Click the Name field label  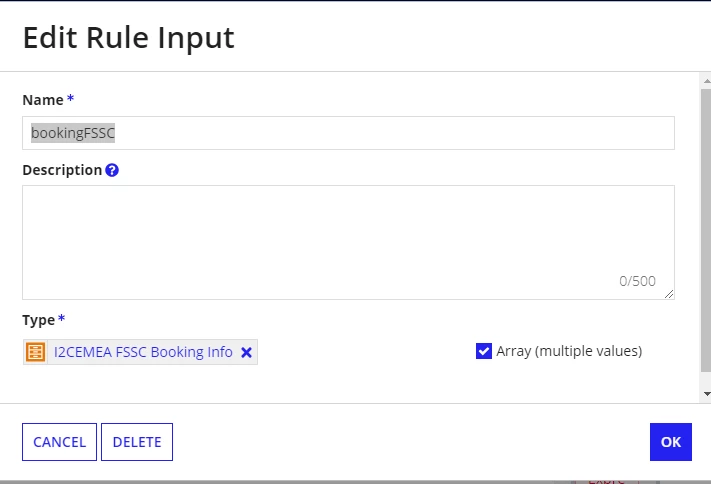pos(43,100)
